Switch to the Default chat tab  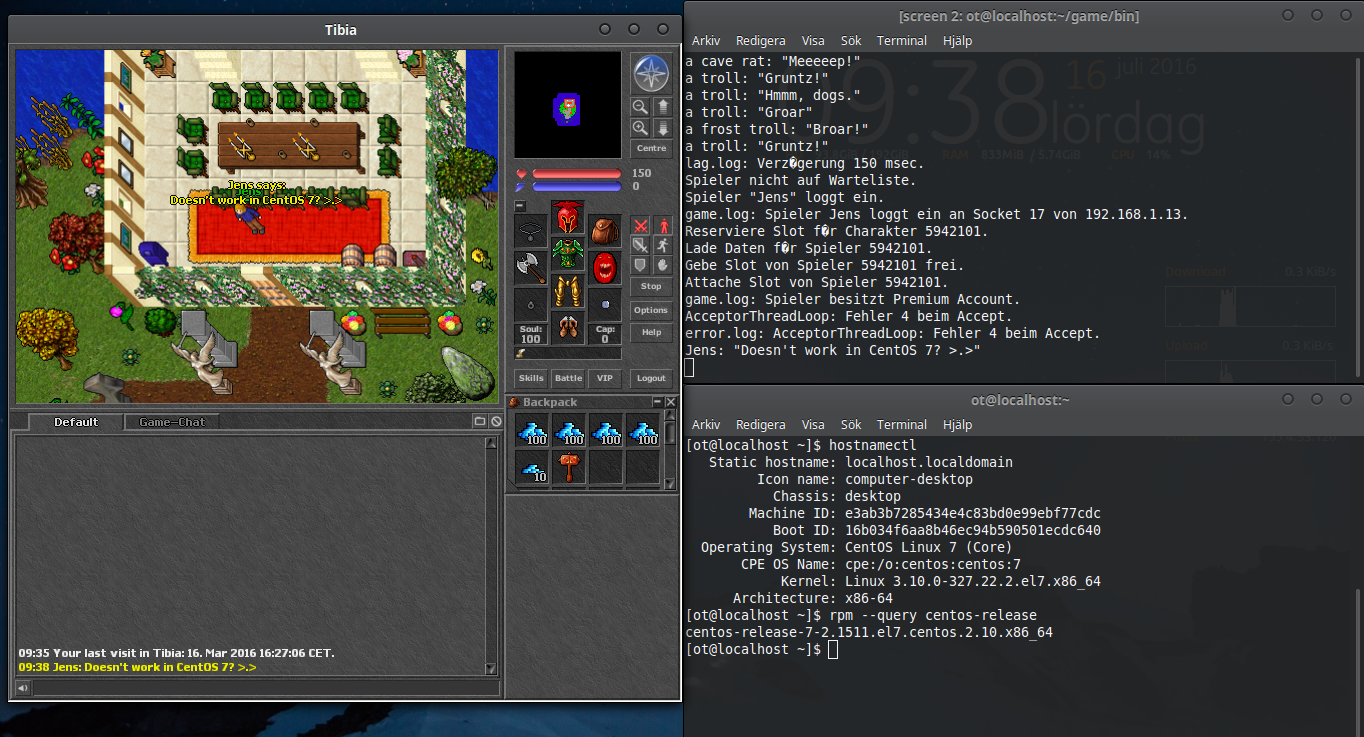(x=76, y=422)
